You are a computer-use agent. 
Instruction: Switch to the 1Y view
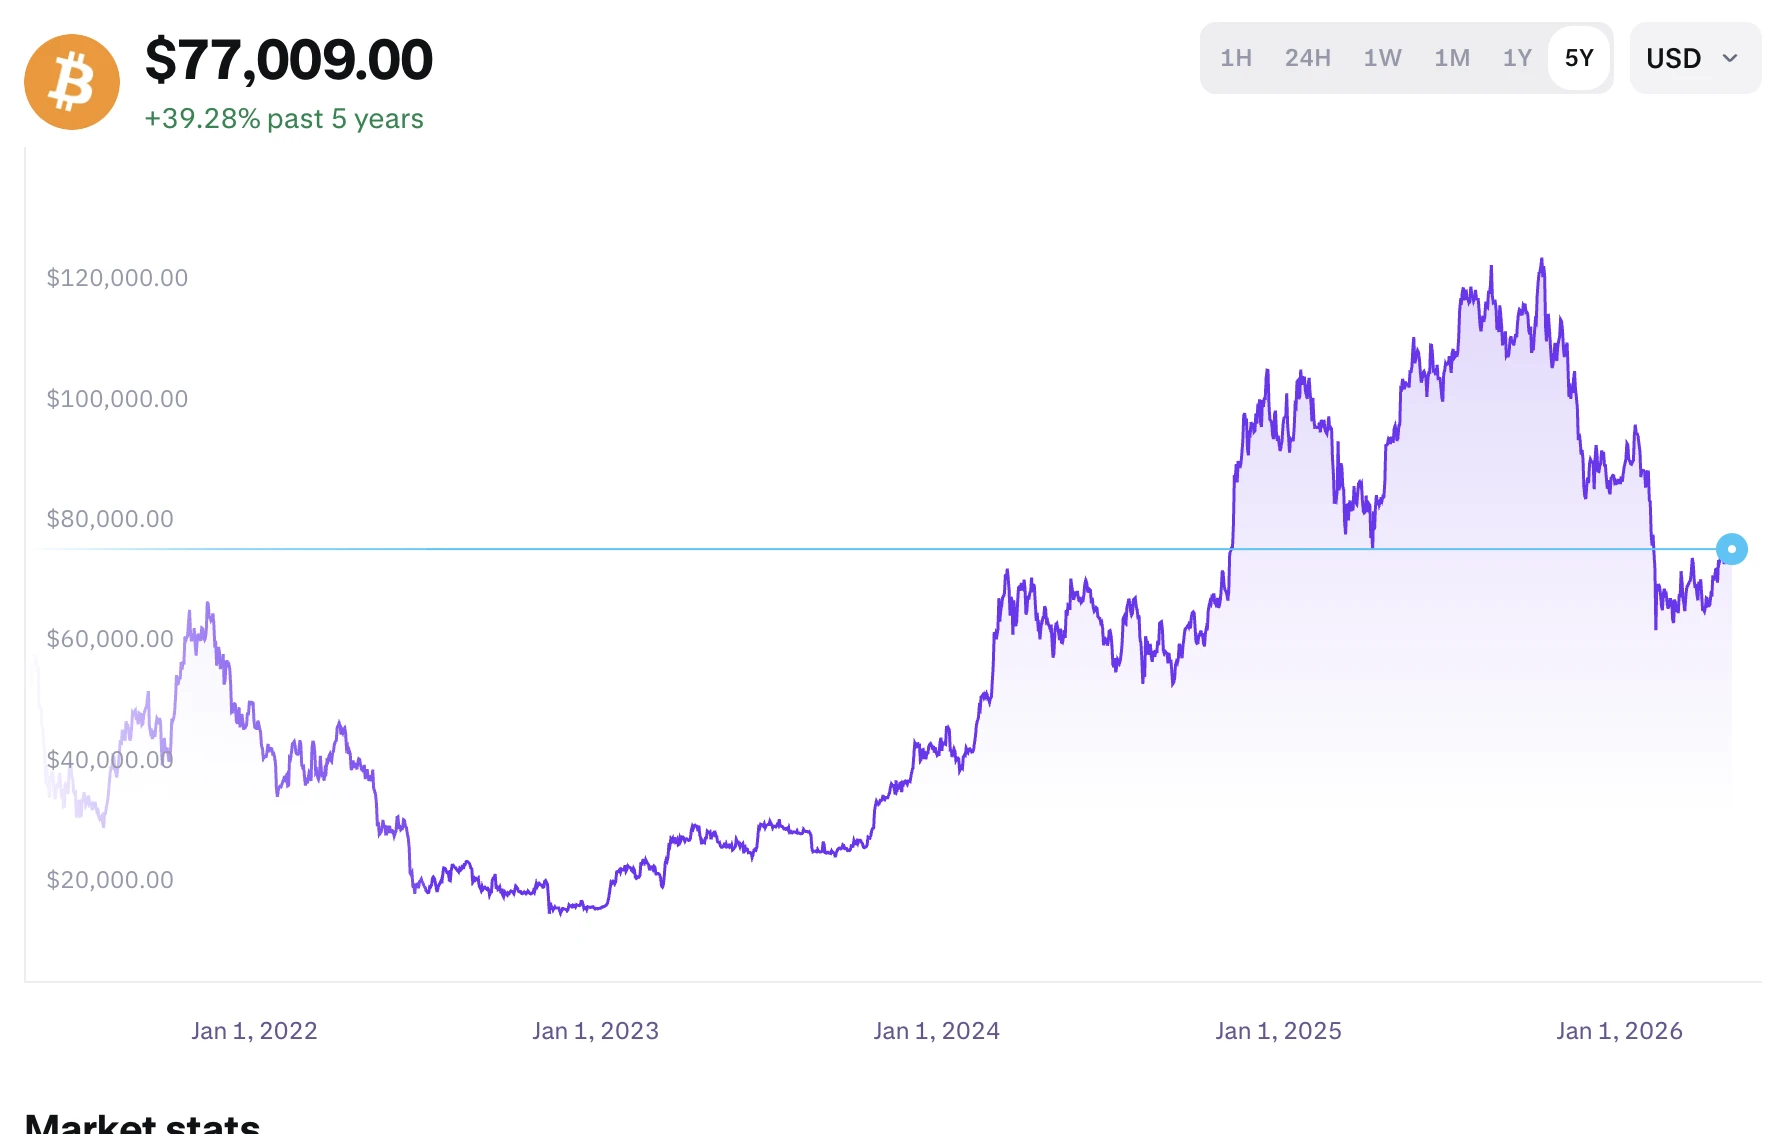coord(1516,58)
